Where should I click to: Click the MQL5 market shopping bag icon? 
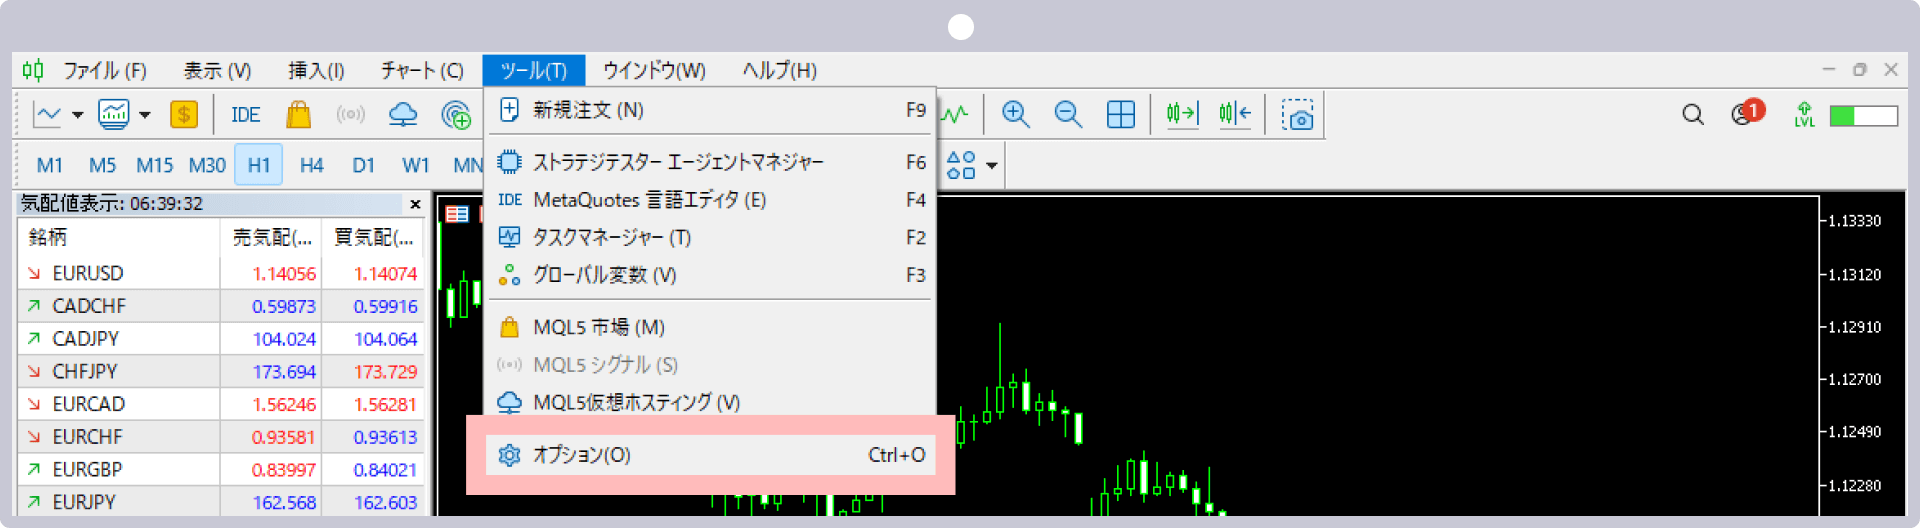[298, 115]
